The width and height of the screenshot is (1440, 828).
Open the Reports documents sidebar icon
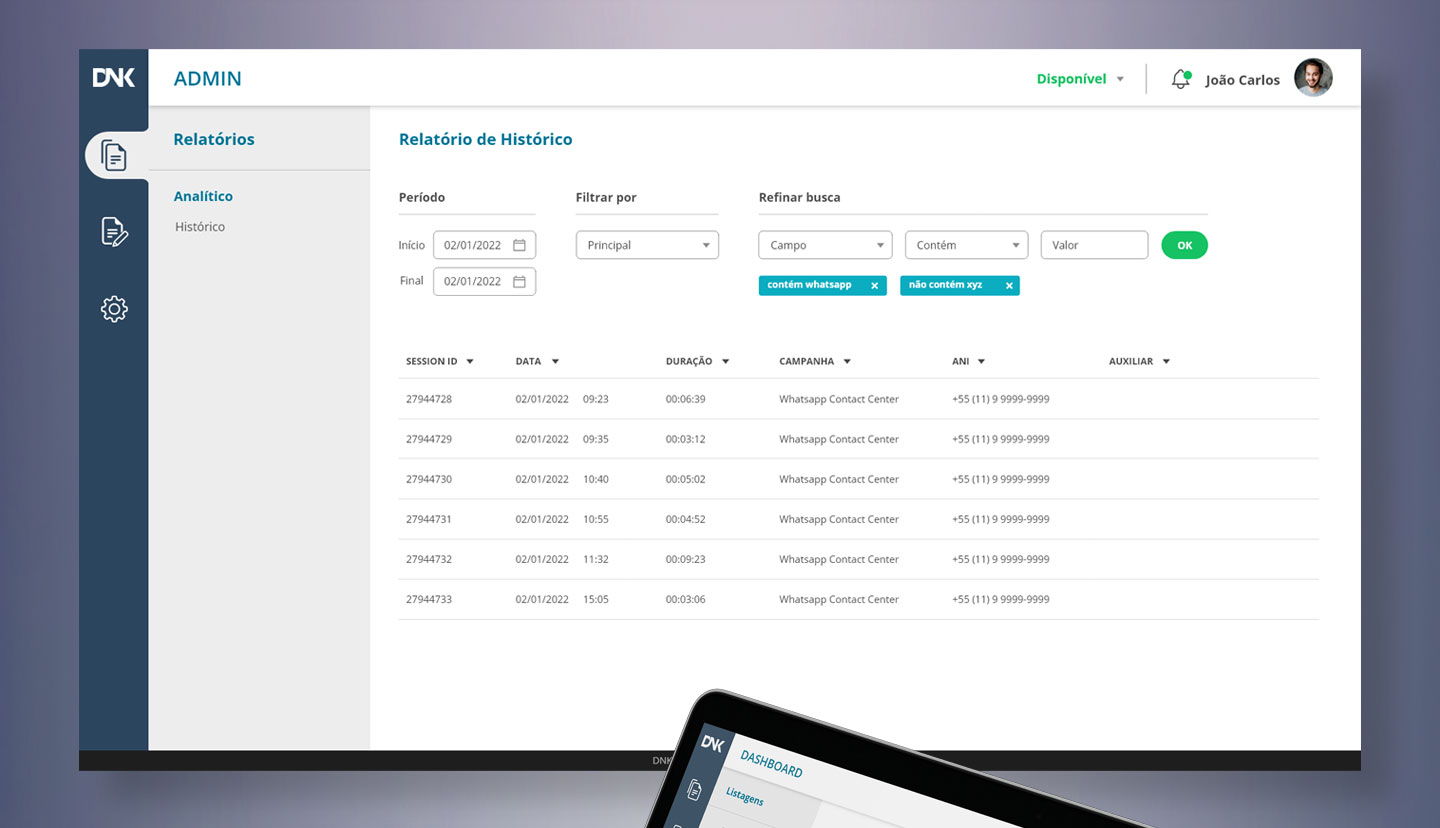114,156
